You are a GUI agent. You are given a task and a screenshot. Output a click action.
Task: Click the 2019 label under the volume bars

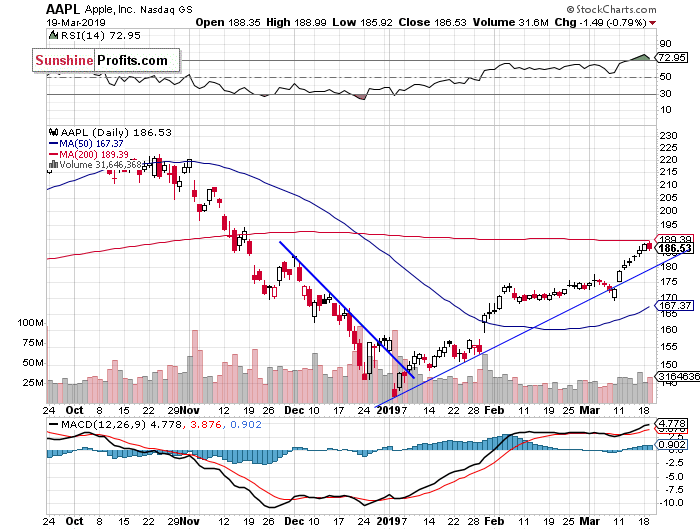[x=388, y=410]
